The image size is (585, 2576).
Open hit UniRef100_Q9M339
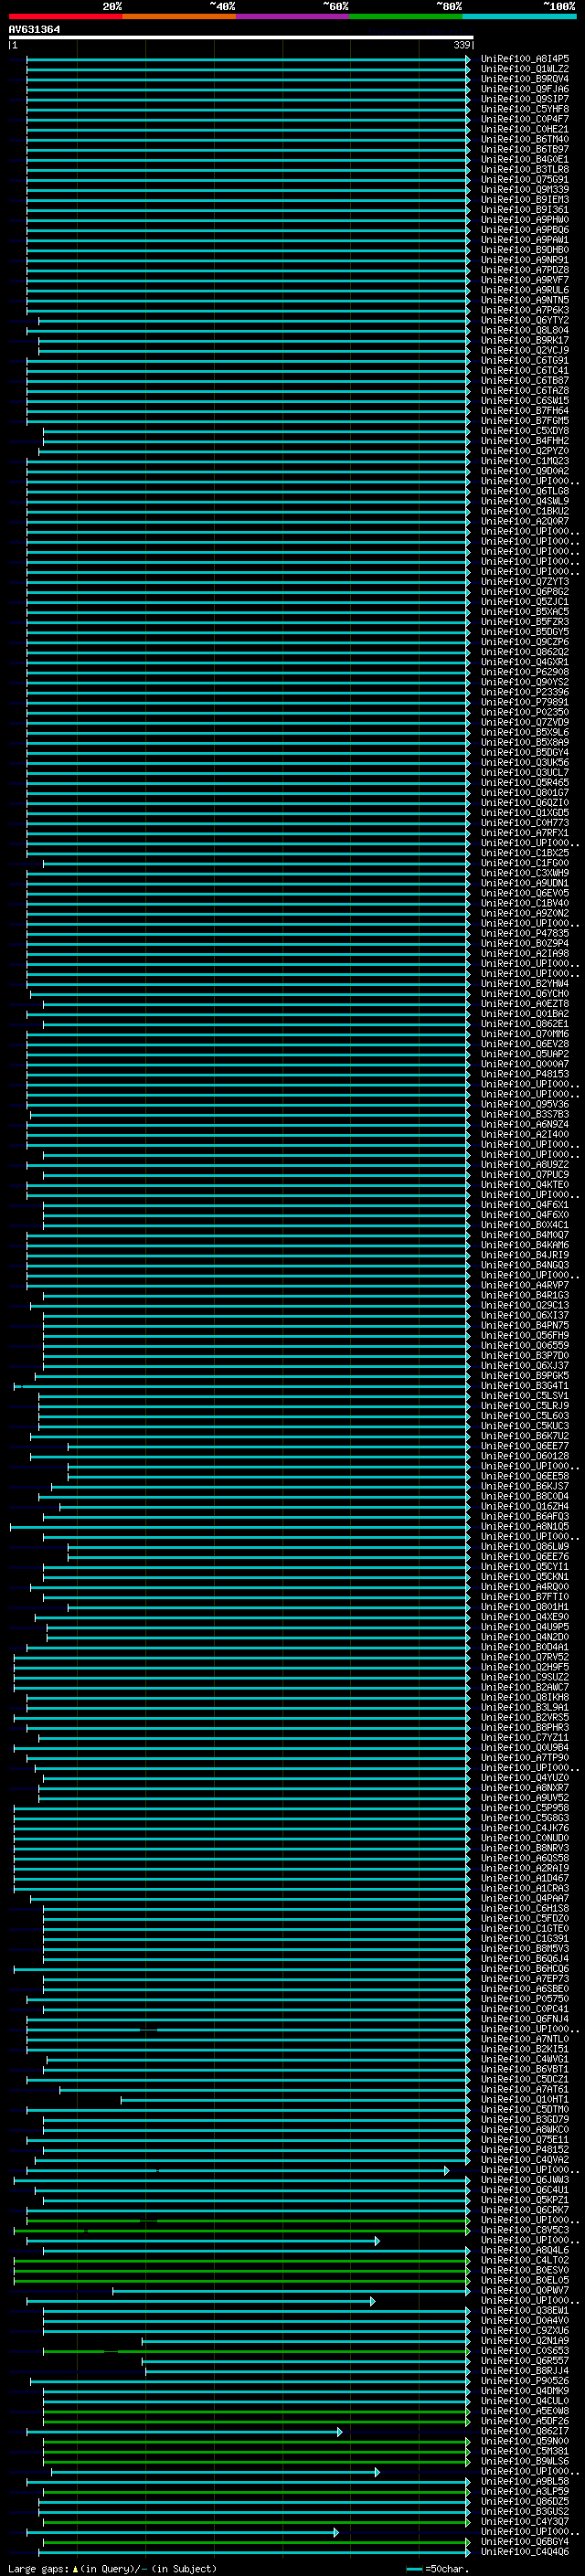click(x=525, y=189)
